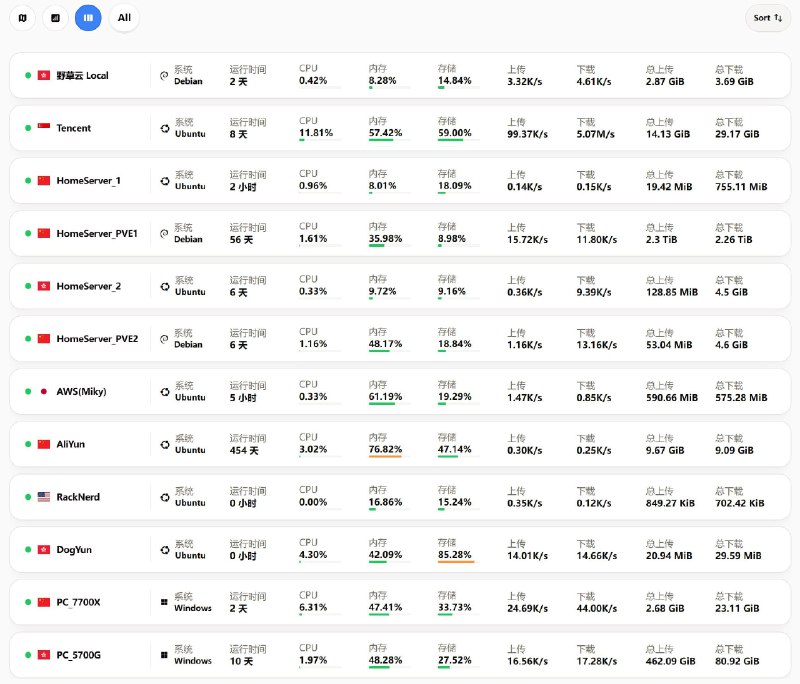The width and height of the screenshot is (800, 684).
Task: Click the network chart view icon
Action: 55,17
